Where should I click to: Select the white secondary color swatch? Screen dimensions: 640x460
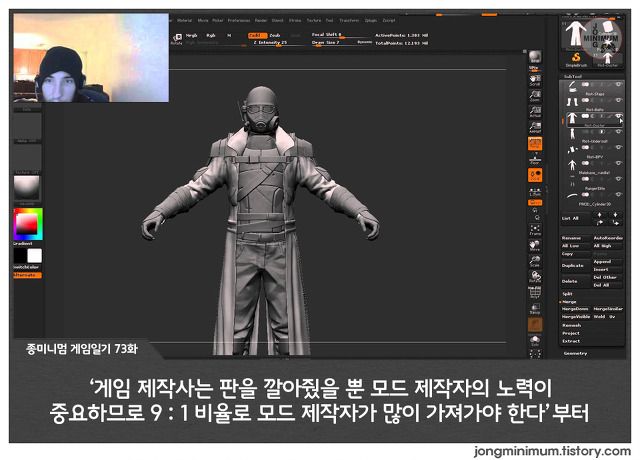tap(35, 256)
